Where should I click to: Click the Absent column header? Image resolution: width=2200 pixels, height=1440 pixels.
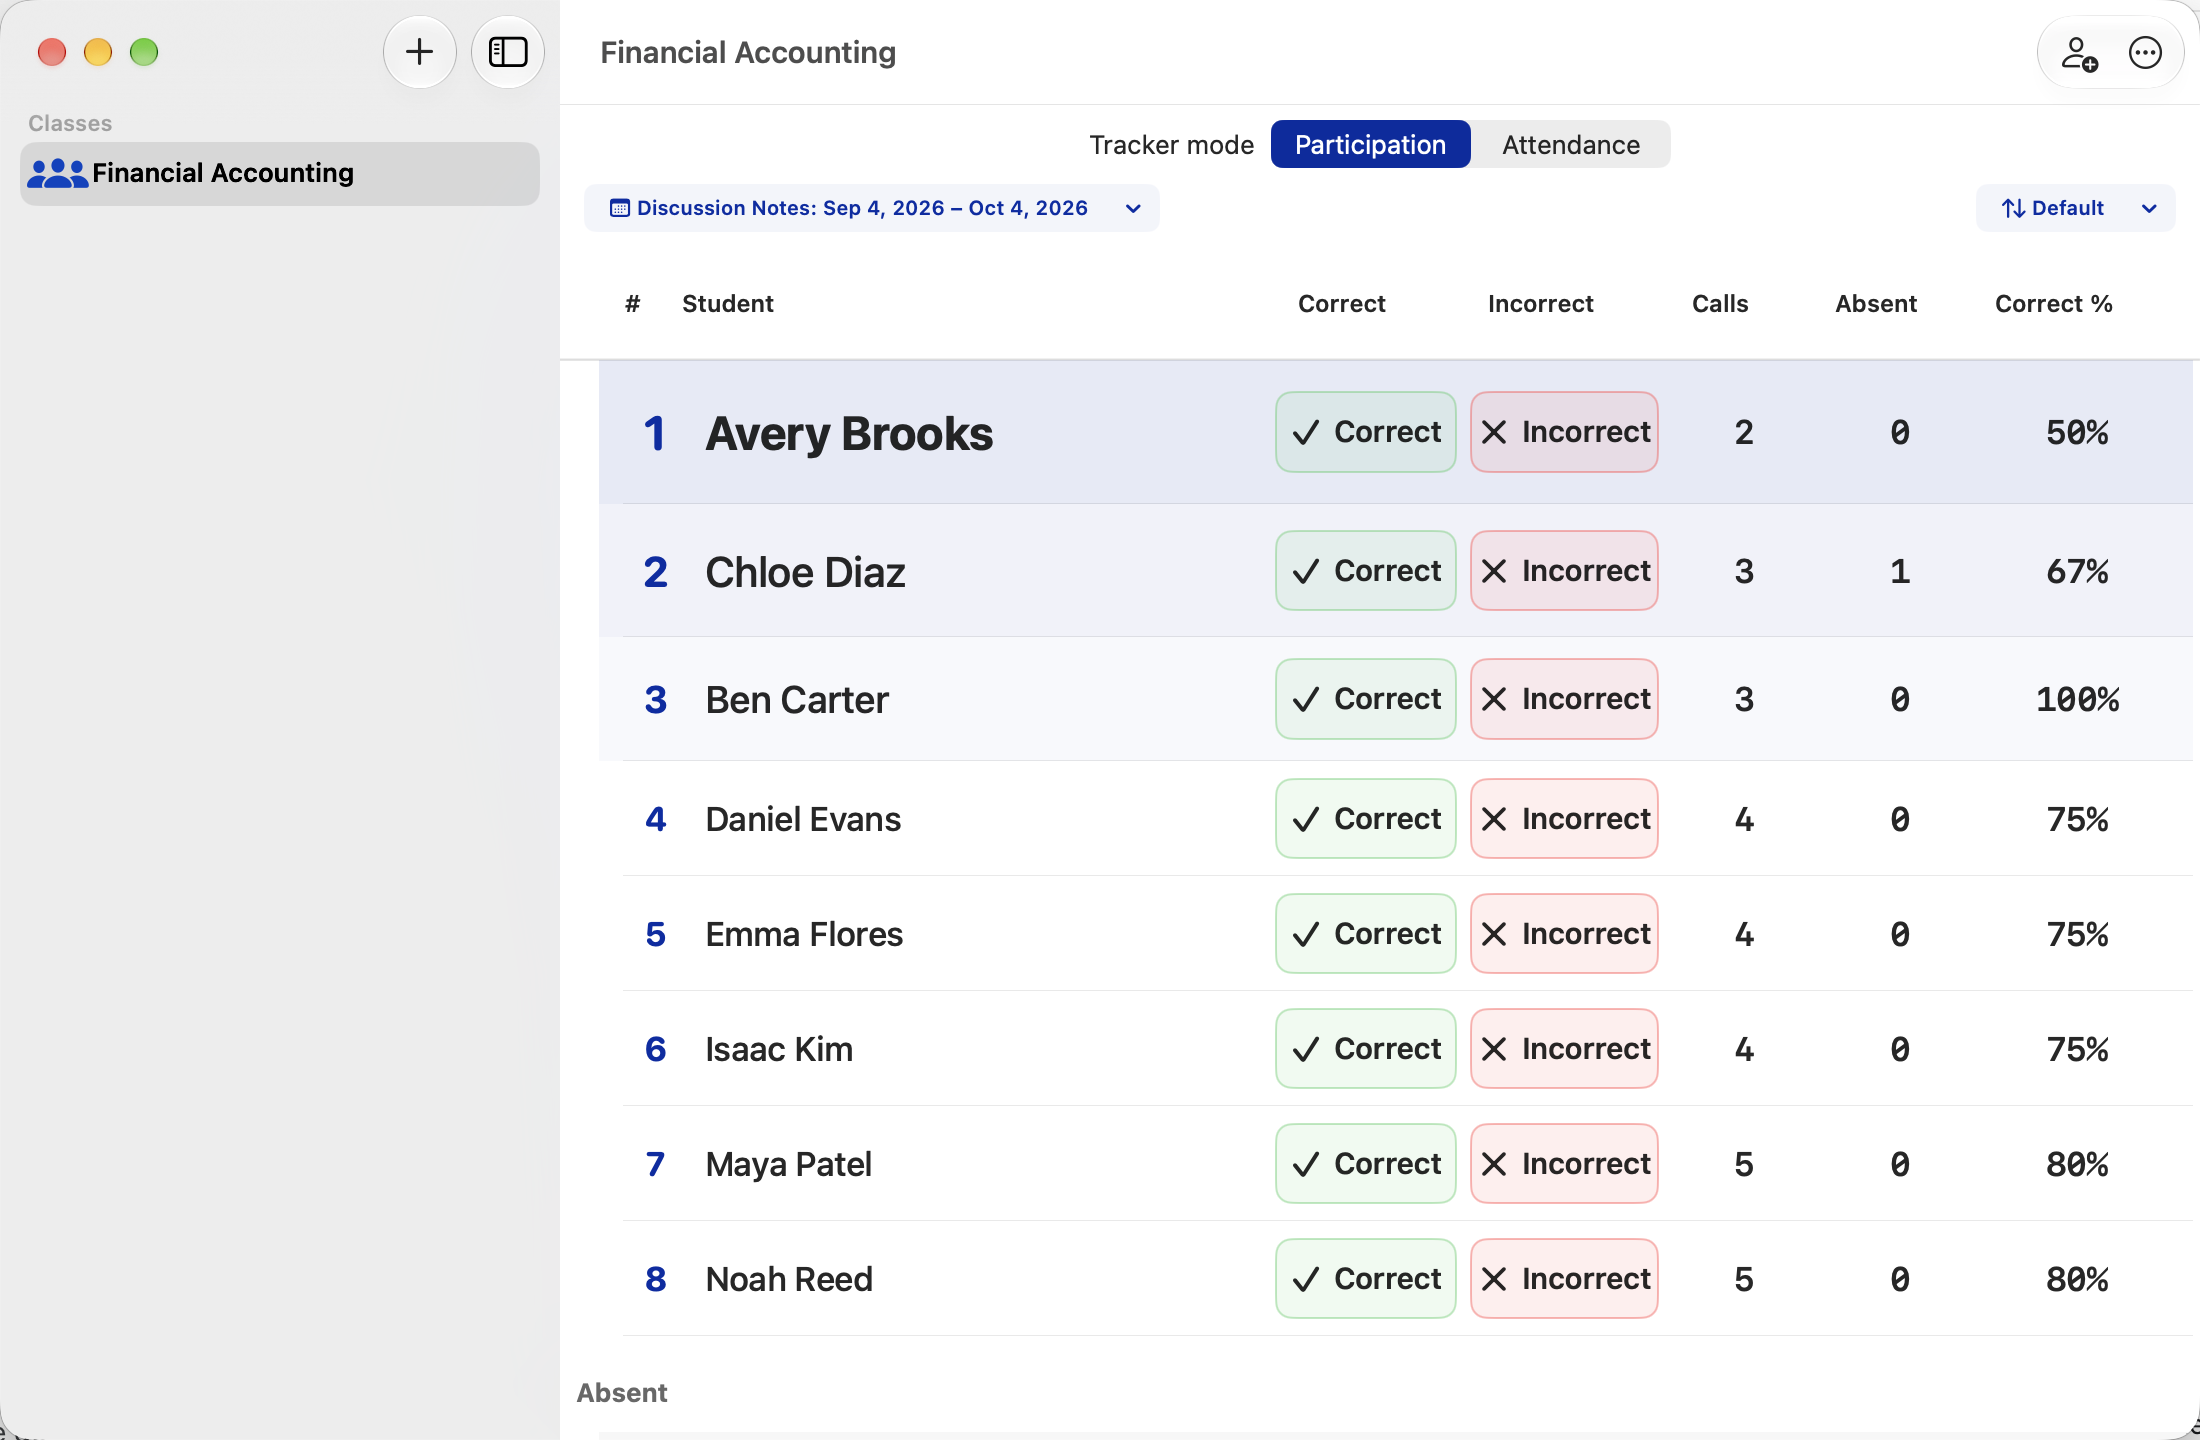[1876, 304]
